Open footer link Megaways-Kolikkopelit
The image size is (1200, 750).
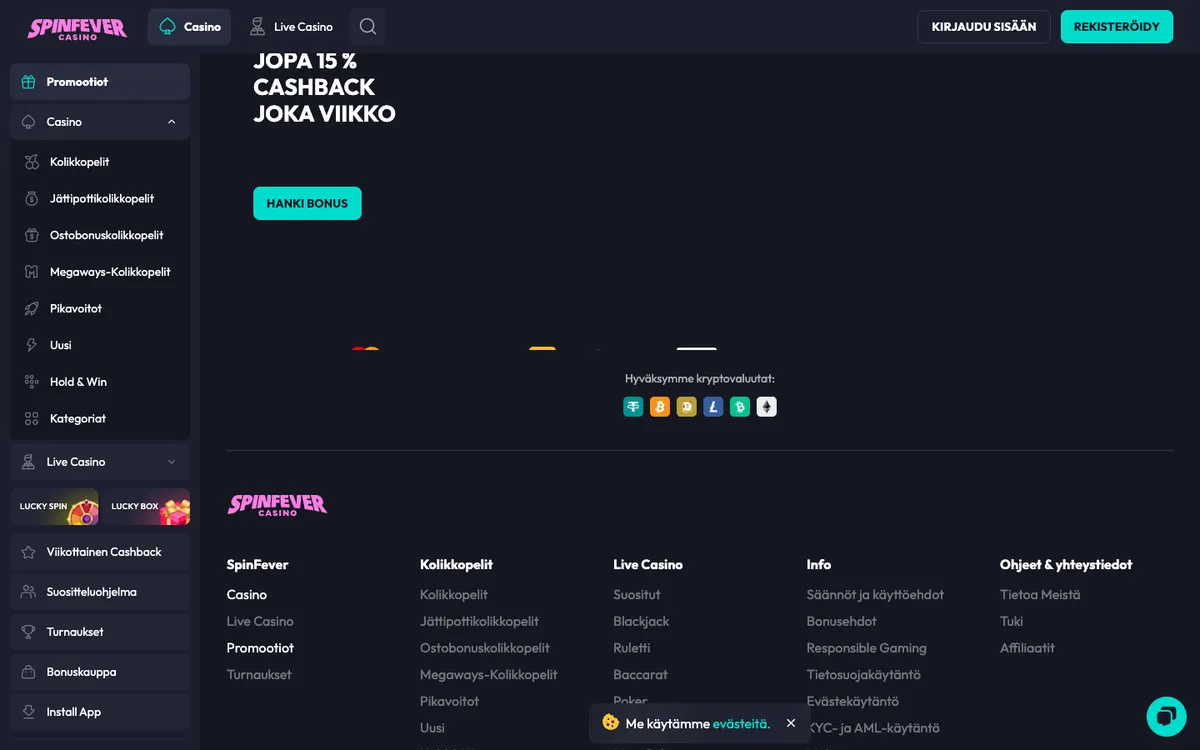tap(489, 675)
